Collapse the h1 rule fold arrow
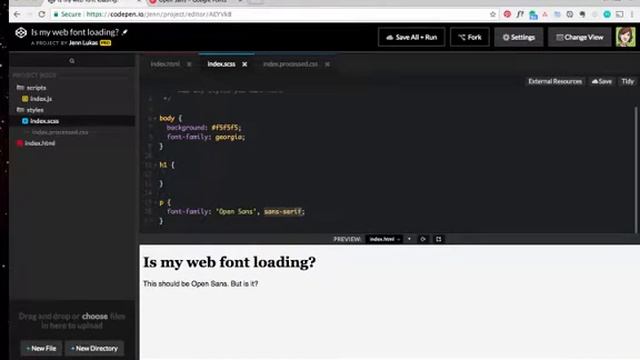640x360 pixels. 155,165
